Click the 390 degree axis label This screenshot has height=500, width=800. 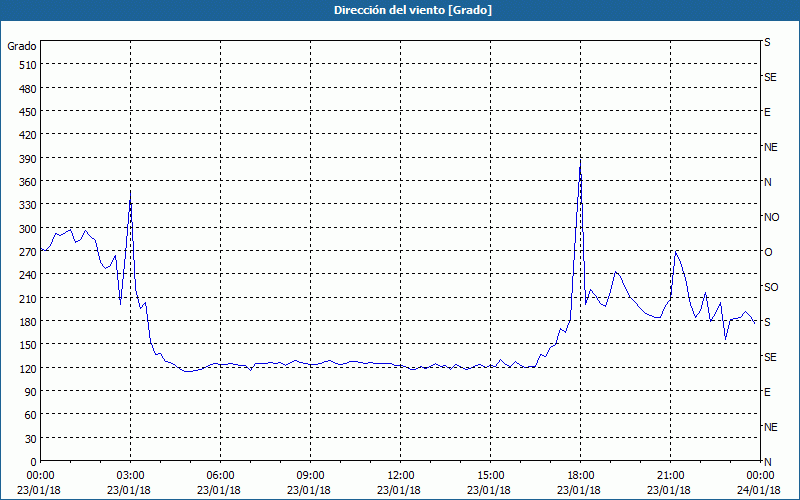point(29,159)
